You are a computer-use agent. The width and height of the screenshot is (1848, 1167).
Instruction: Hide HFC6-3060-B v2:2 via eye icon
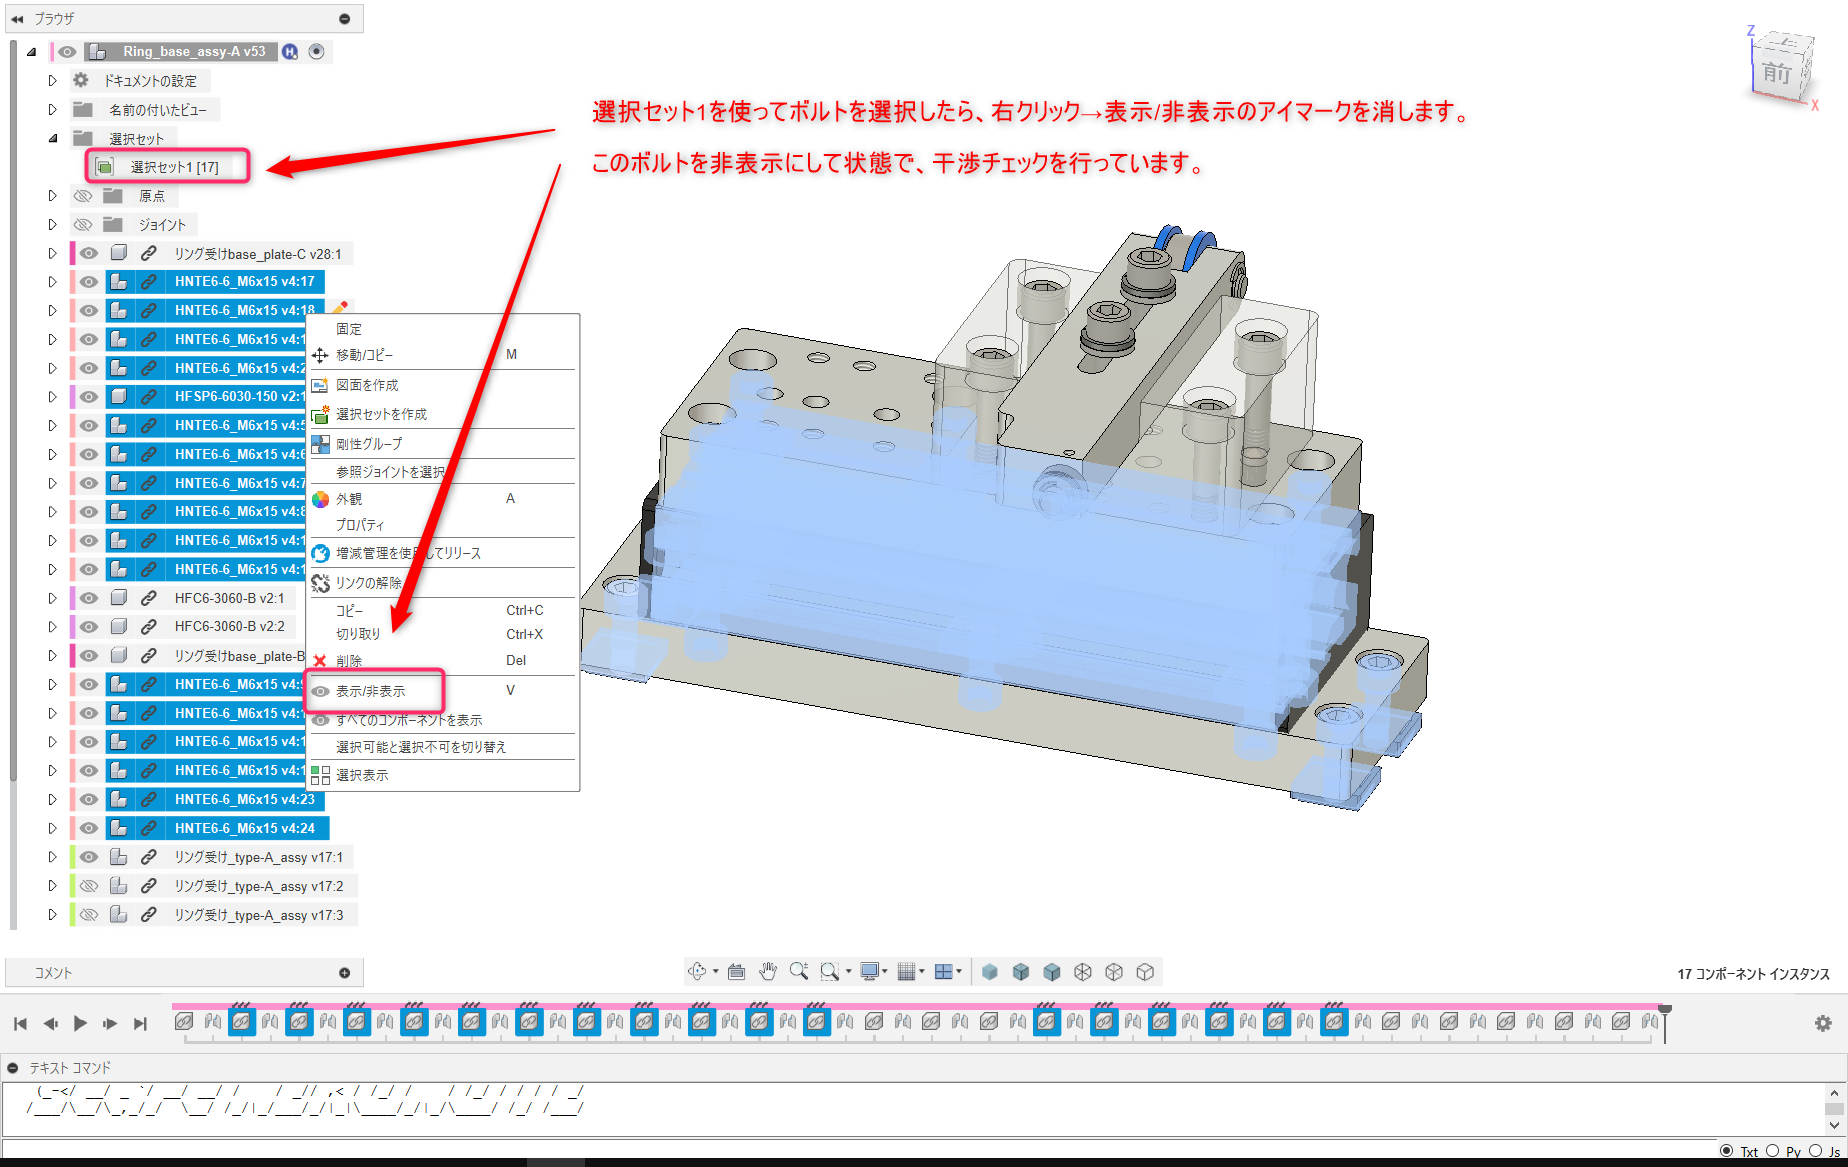point(89,627)
